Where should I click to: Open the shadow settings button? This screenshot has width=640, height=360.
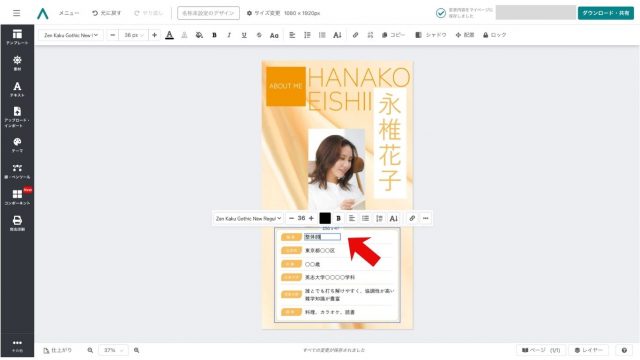point(431,35)
